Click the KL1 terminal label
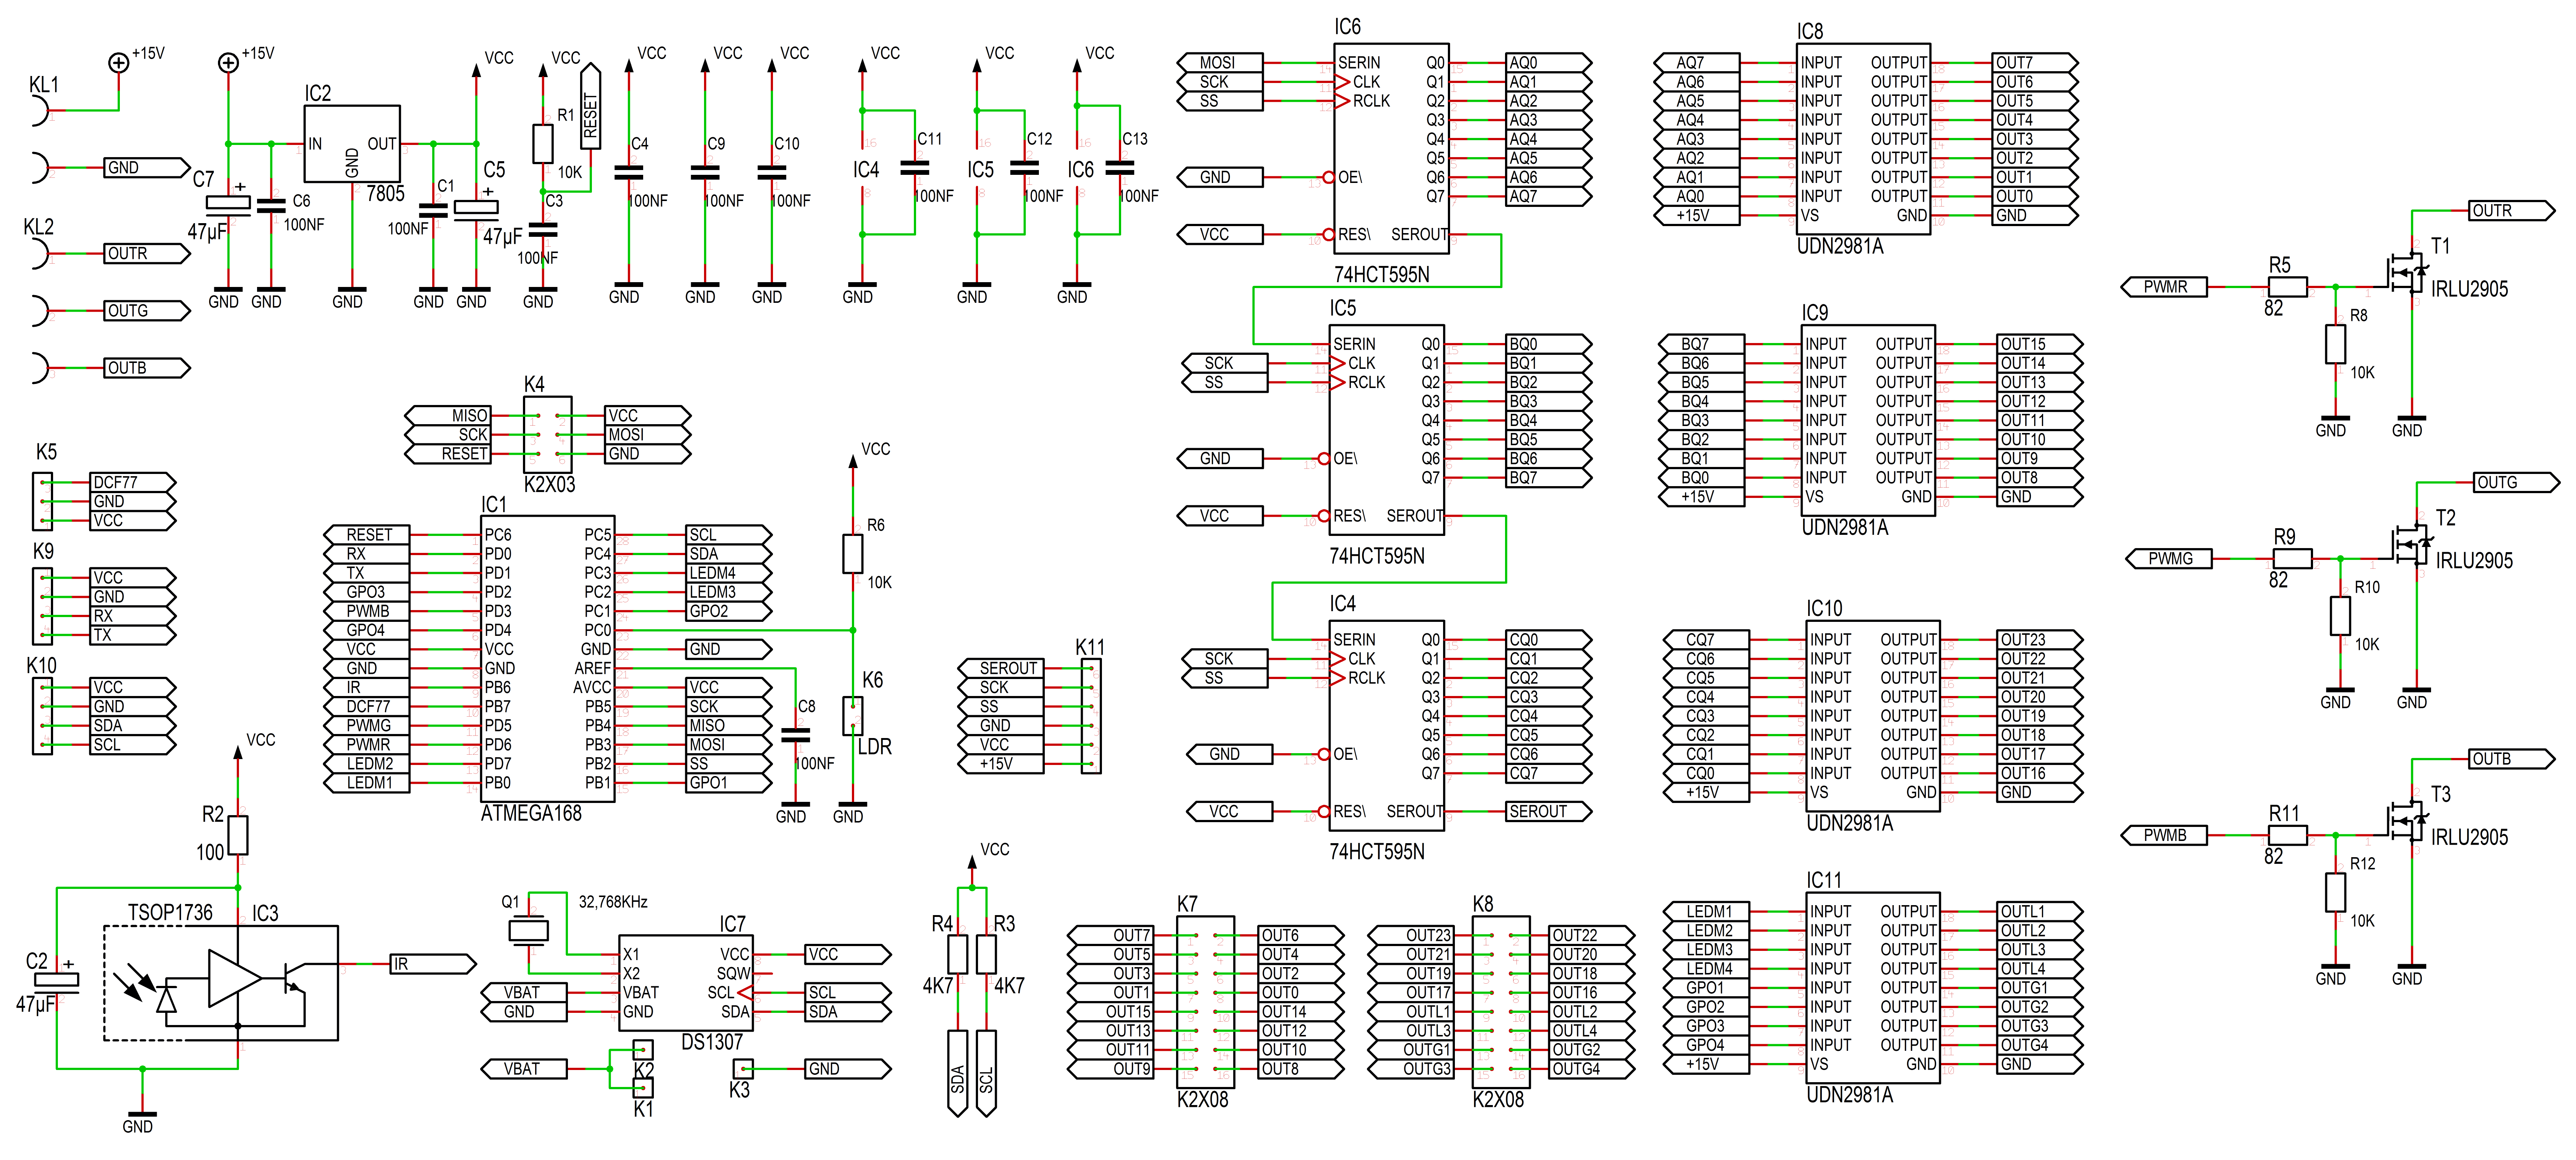The width and height of the screenshot is (2576, 1160). [43, 85]
